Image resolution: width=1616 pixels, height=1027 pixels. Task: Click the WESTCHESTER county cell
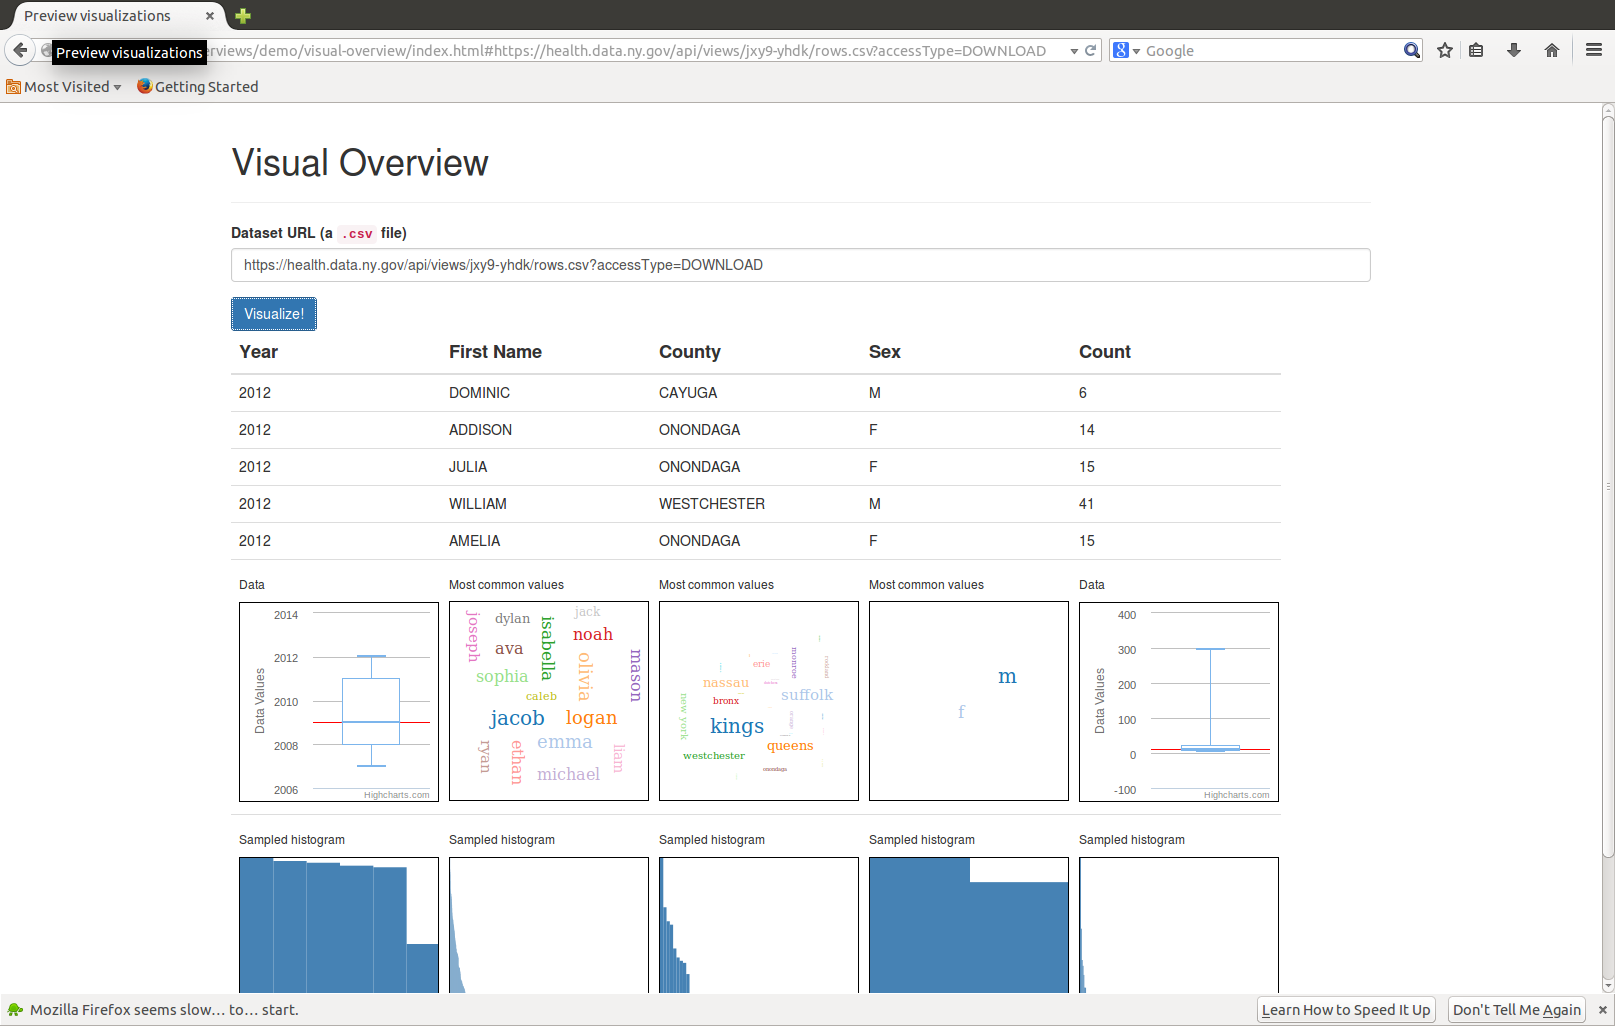[x=712, y=504]
